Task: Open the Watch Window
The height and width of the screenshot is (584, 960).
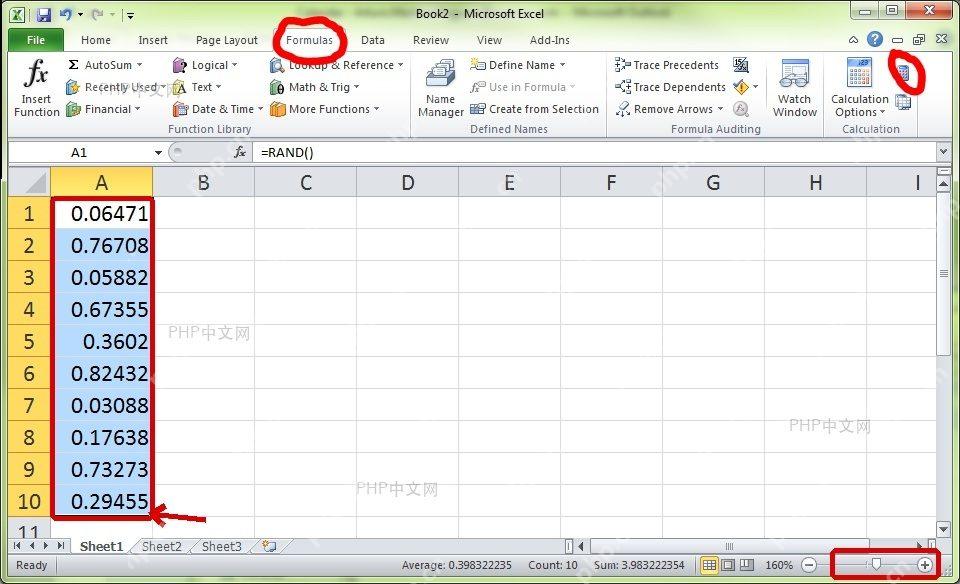Action: point(795,88)
